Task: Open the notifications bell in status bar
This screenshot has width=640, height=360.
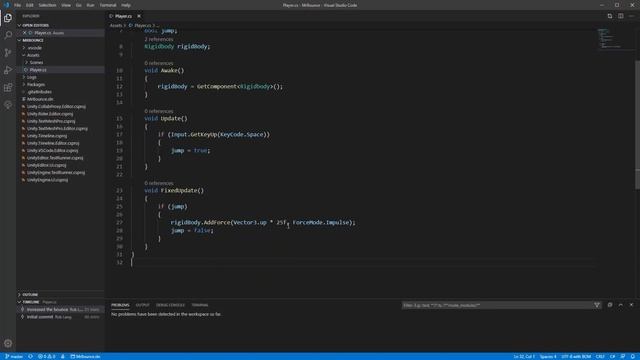Action: point(633,356)
